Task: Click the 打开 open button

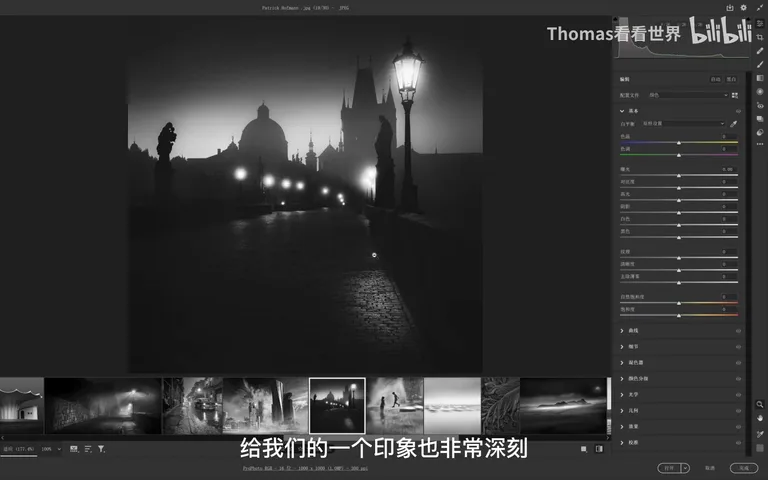Action: click(x=669, y=468)
